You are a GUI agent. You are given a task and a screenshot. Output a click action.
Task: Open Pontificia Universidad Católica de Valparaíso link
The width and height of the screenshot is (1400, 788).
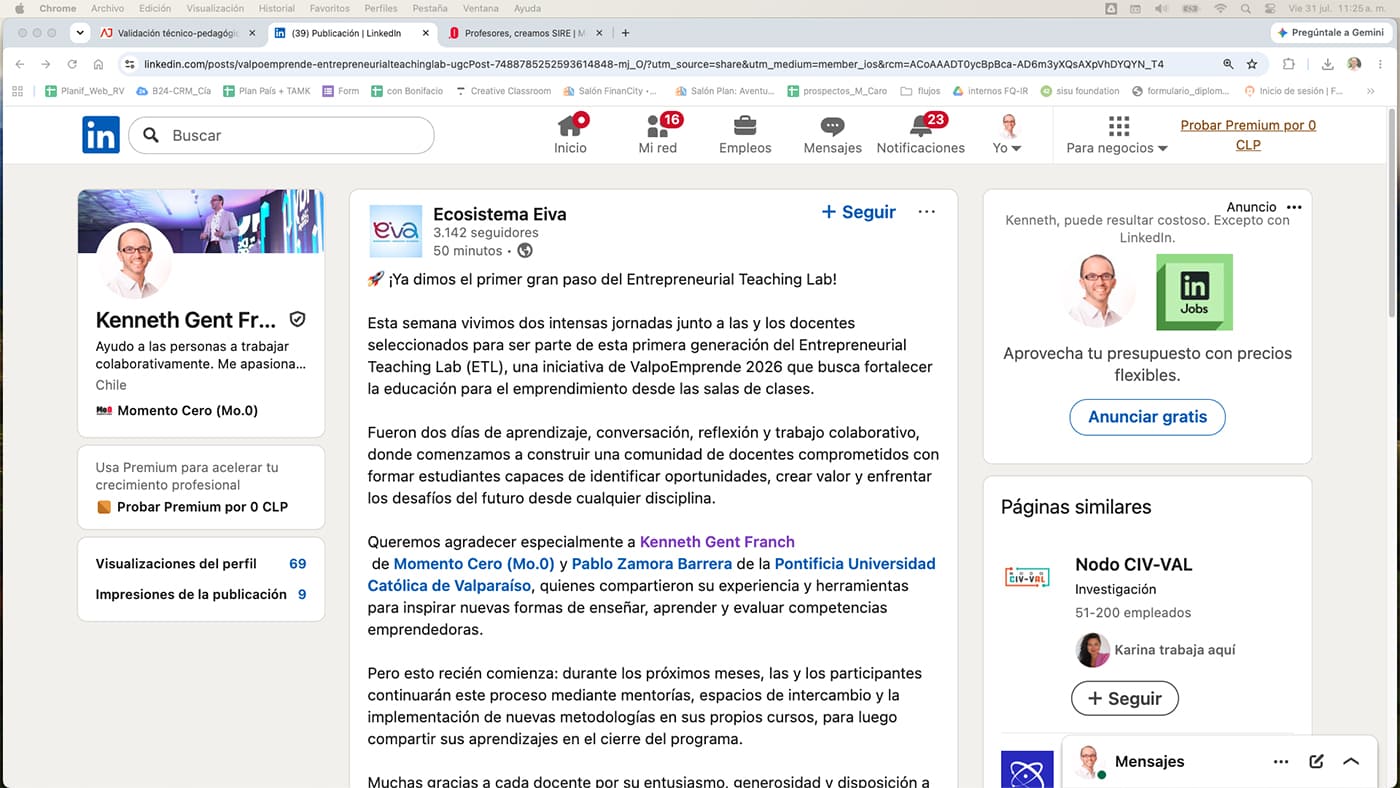point(652,575)
